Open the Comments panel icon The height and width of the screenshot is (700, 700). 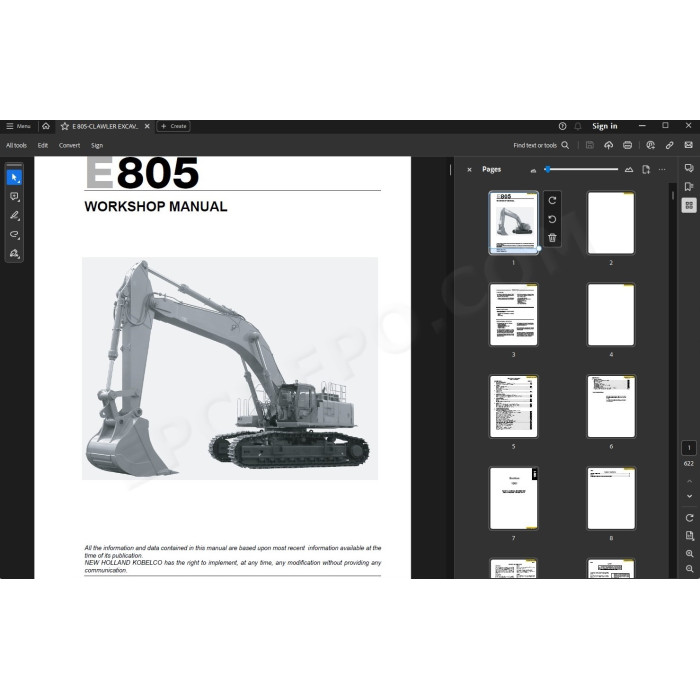pyautogui.click(x=689, y=168)
